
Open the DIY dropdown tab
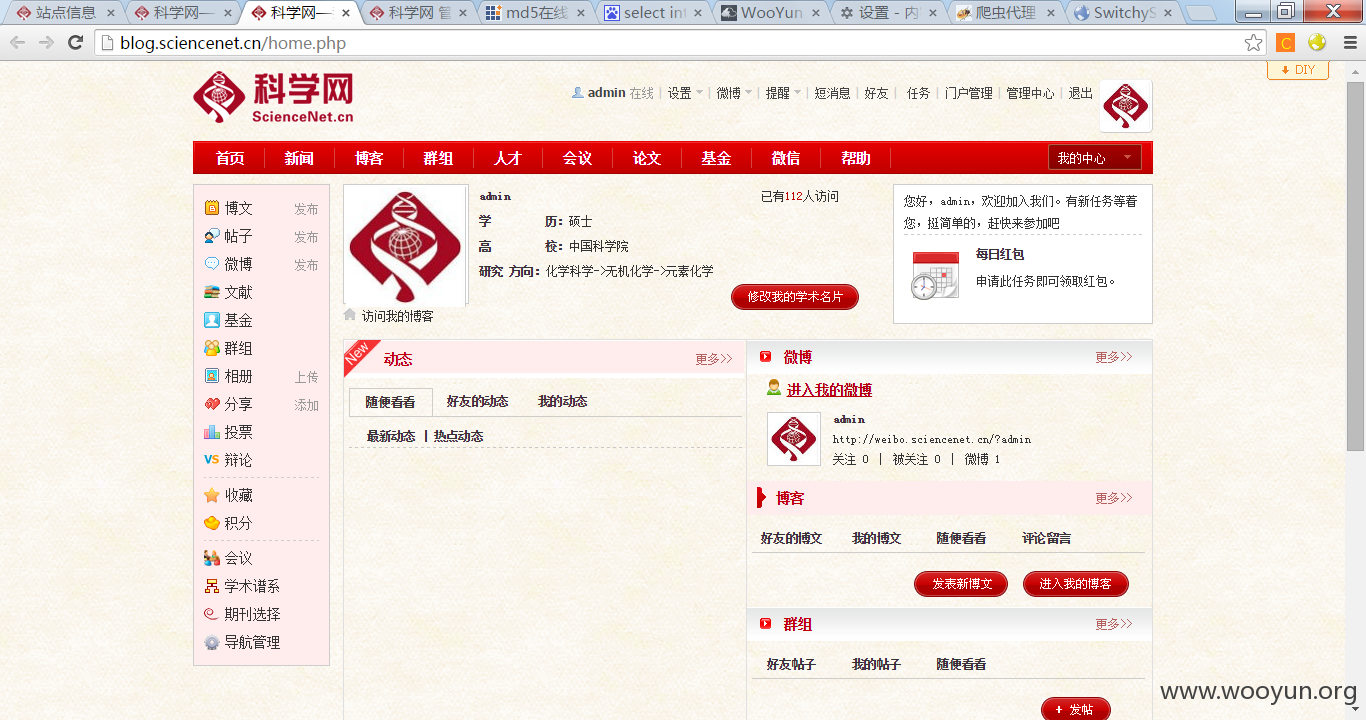point(1298,70)
